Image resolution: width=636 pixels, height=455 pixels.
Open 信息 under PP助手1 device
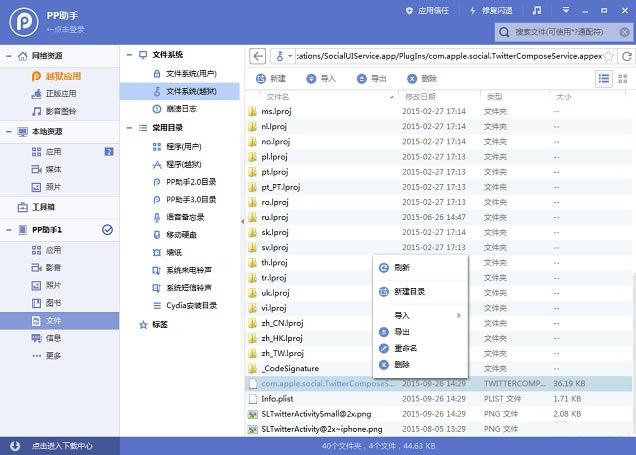tap(46, 338)
